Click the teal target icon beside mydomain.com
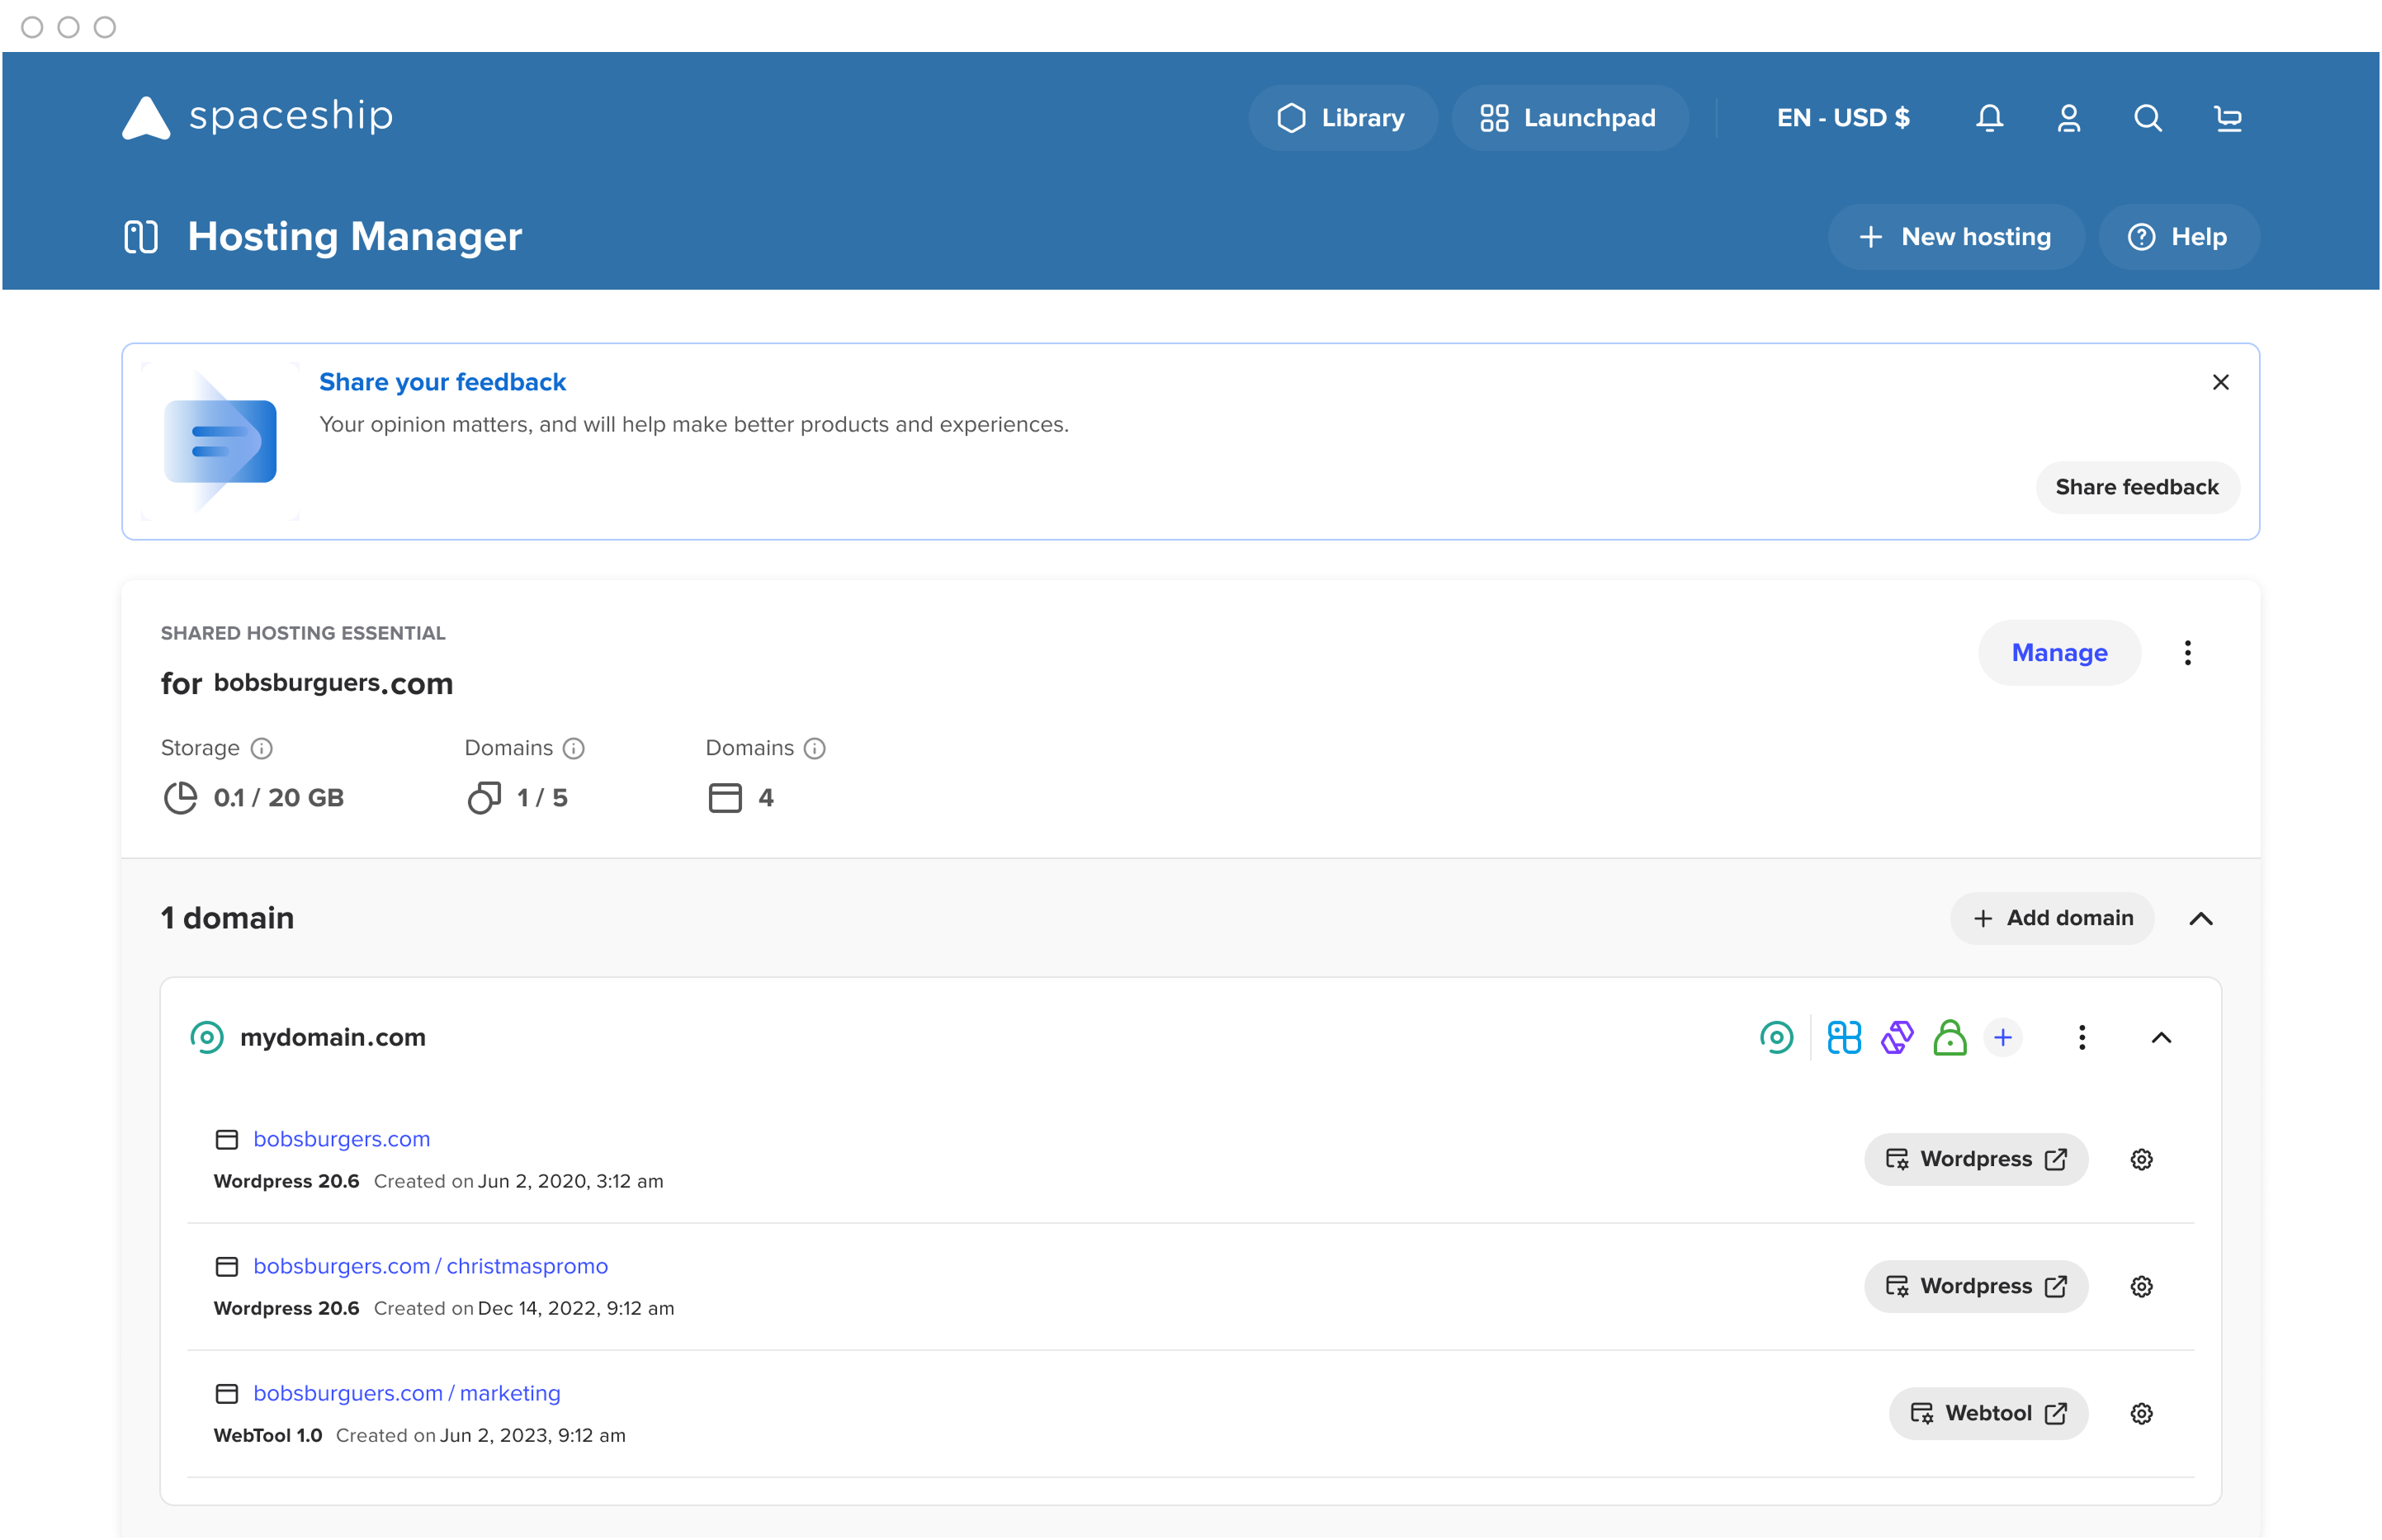Viewport: 2382px width, 1540px height. 1776,1038
